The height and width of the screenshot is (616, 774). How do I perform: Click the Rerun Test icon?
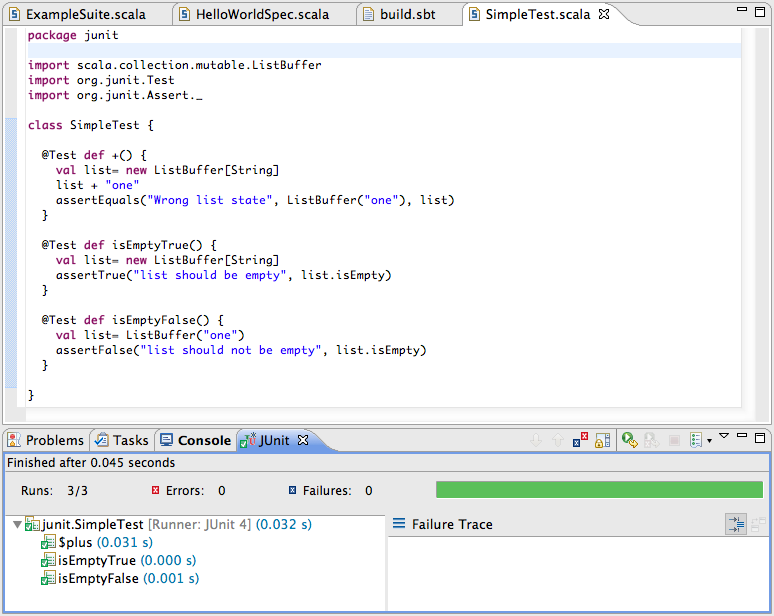(x=629, y=440)
